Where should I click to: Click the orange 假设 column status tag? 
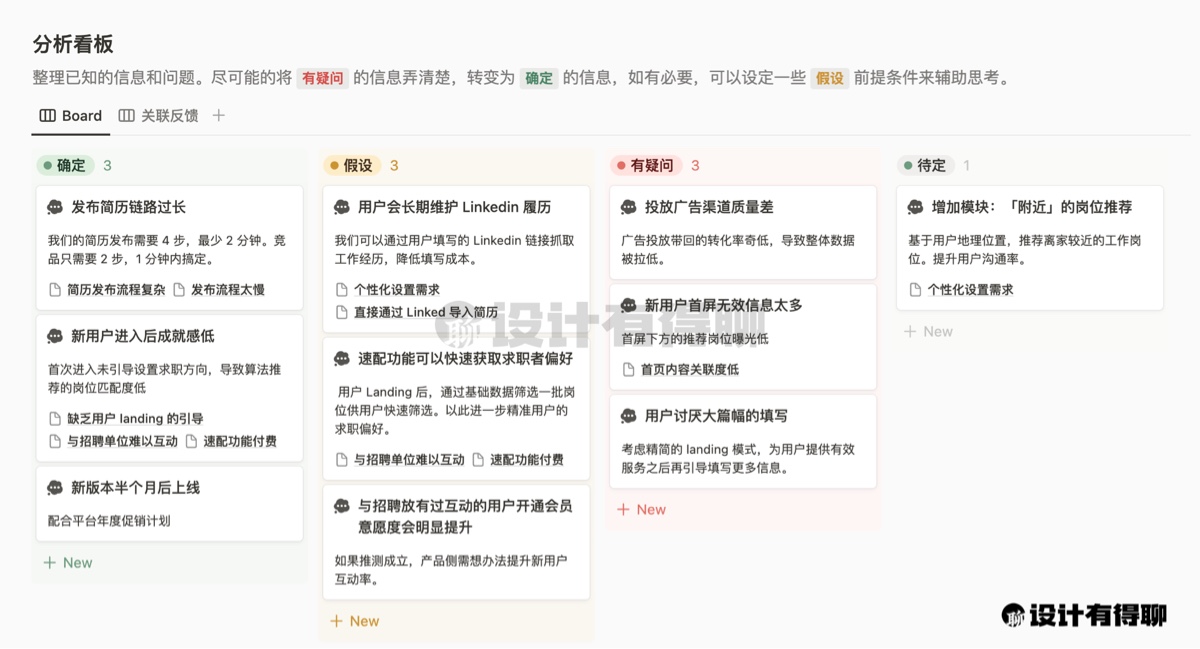point(351,165)
